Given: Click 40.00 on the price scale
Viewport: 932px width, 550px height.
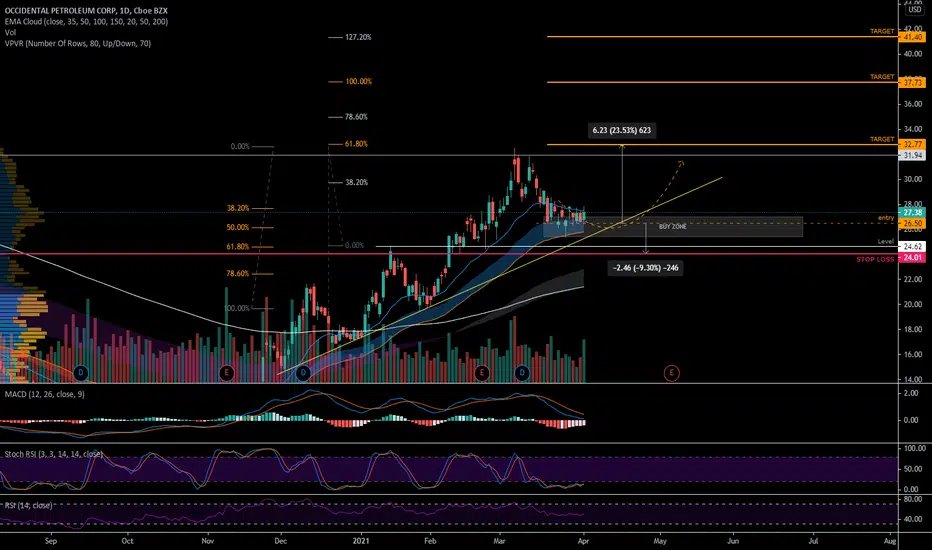Looking at the screenshot, I should (x=912, y=54).
